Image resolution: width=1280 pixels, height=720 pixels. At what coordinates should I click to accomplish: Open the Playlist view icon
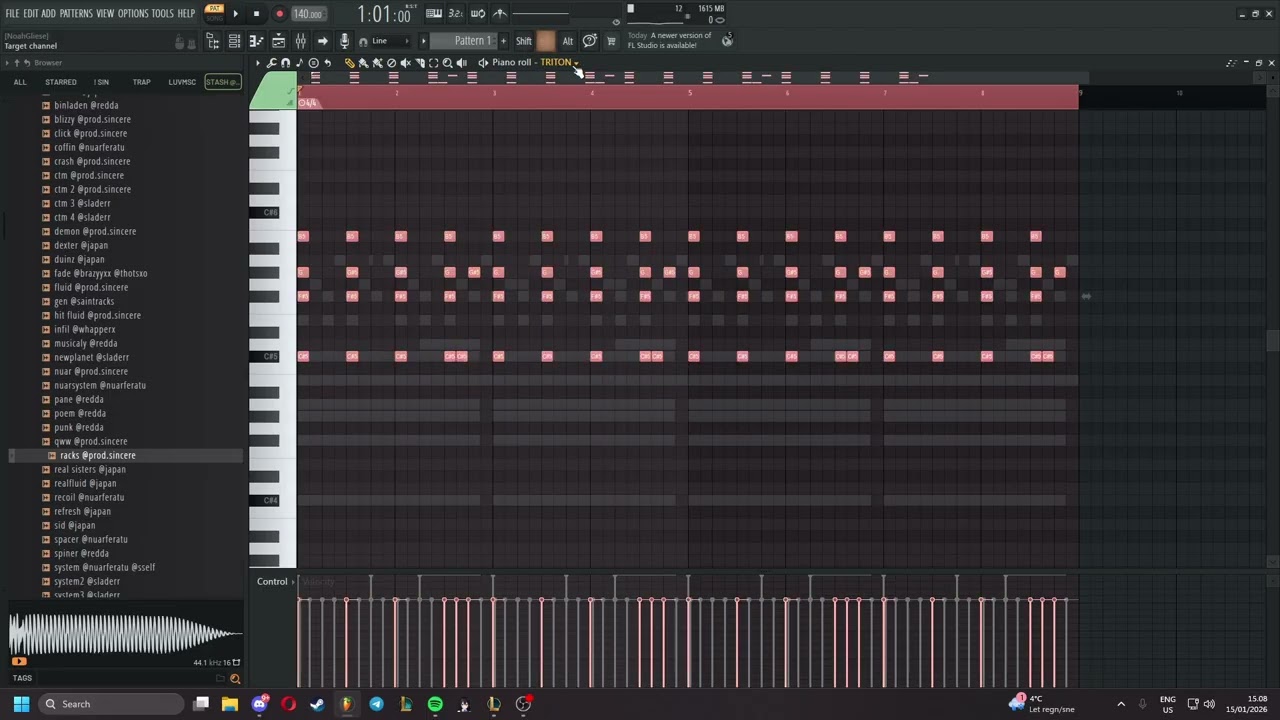(x=278, y=41)
